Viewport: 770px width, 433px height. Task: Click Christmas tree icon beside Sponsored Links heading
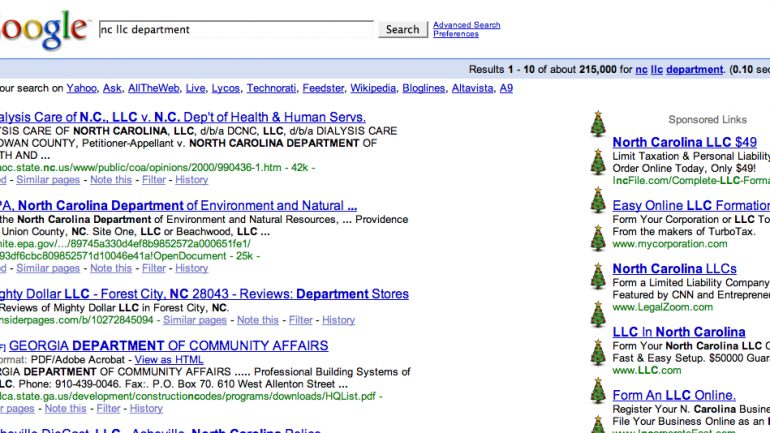[598, 123]
